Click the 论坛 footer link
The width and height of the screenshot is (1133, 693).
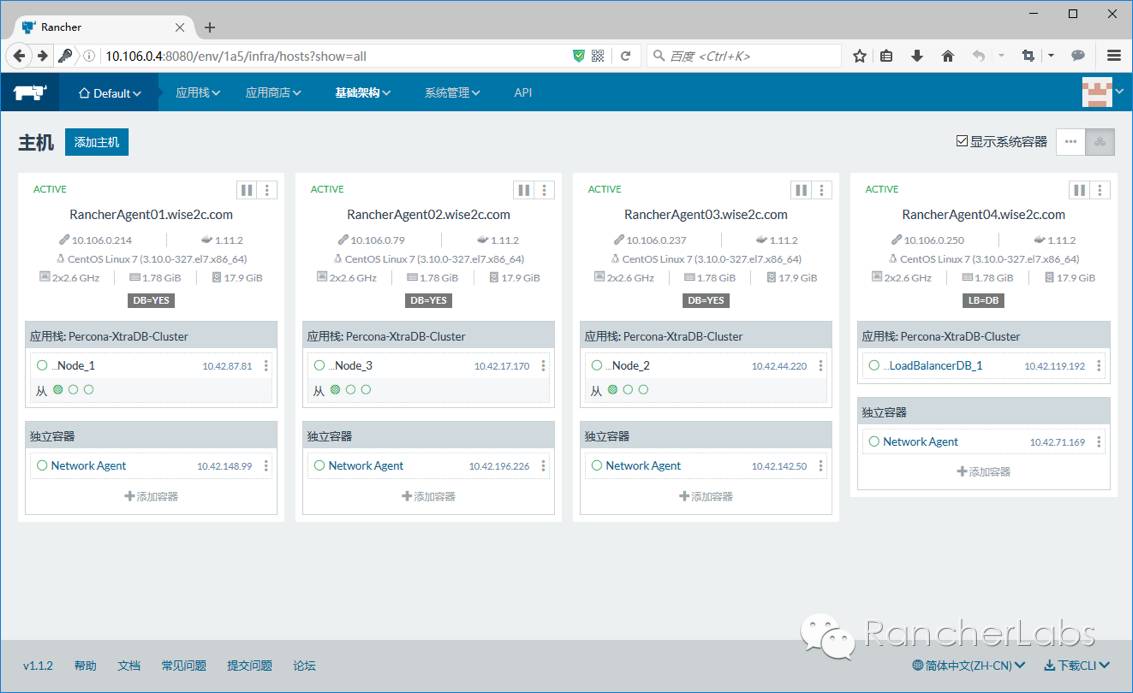coord(304,666)
